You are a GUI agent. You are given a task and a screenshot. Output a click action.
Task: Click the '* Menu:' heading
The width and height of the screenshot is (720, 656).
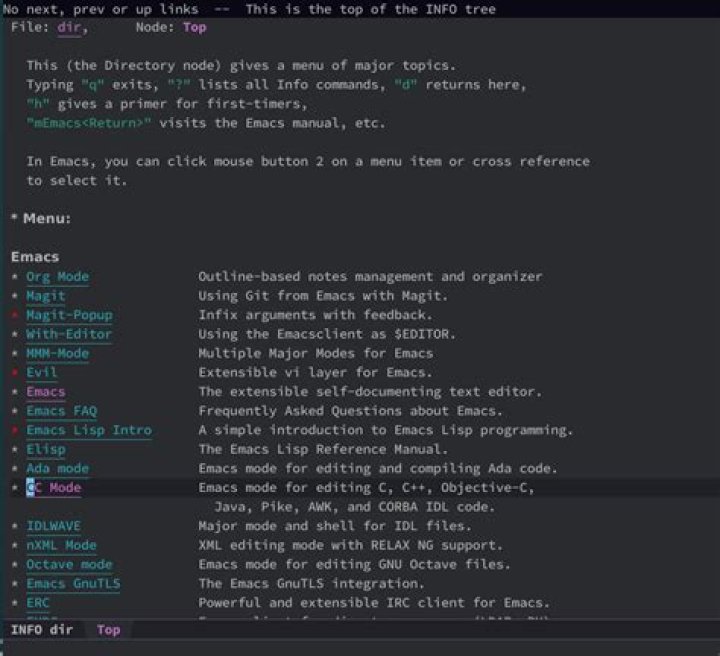coord(41,219)
